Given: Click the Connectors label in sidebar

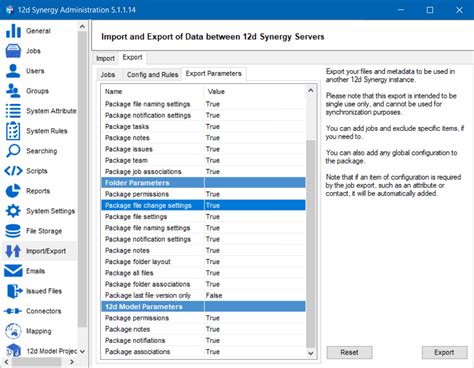Looking at the screenshot, I should [x=44, y=311].
